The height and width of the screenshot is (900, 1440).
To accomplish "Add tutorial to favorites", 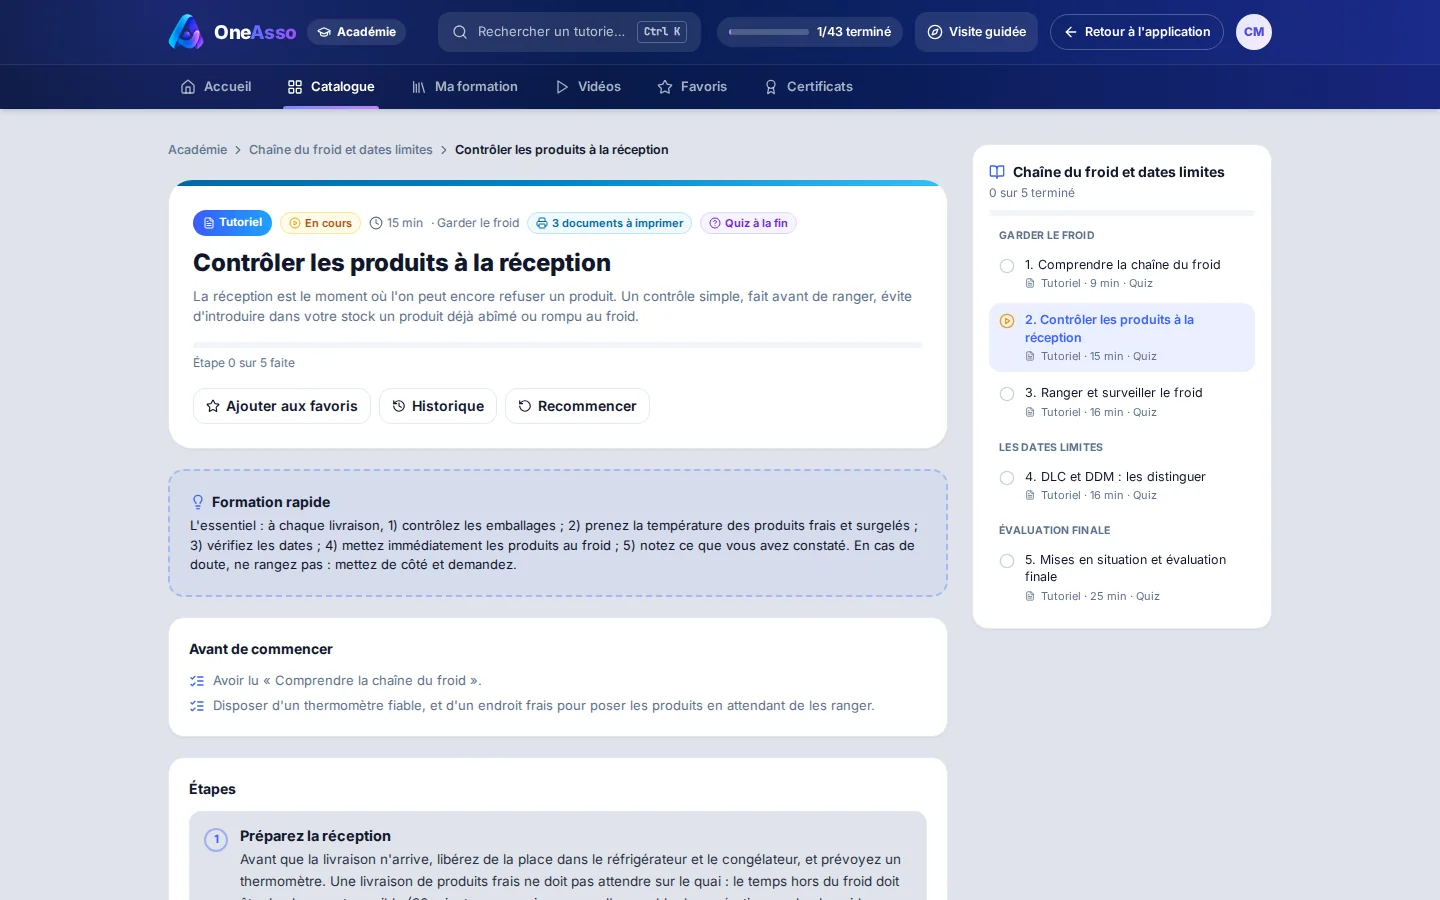I will [x=282, y=406].
